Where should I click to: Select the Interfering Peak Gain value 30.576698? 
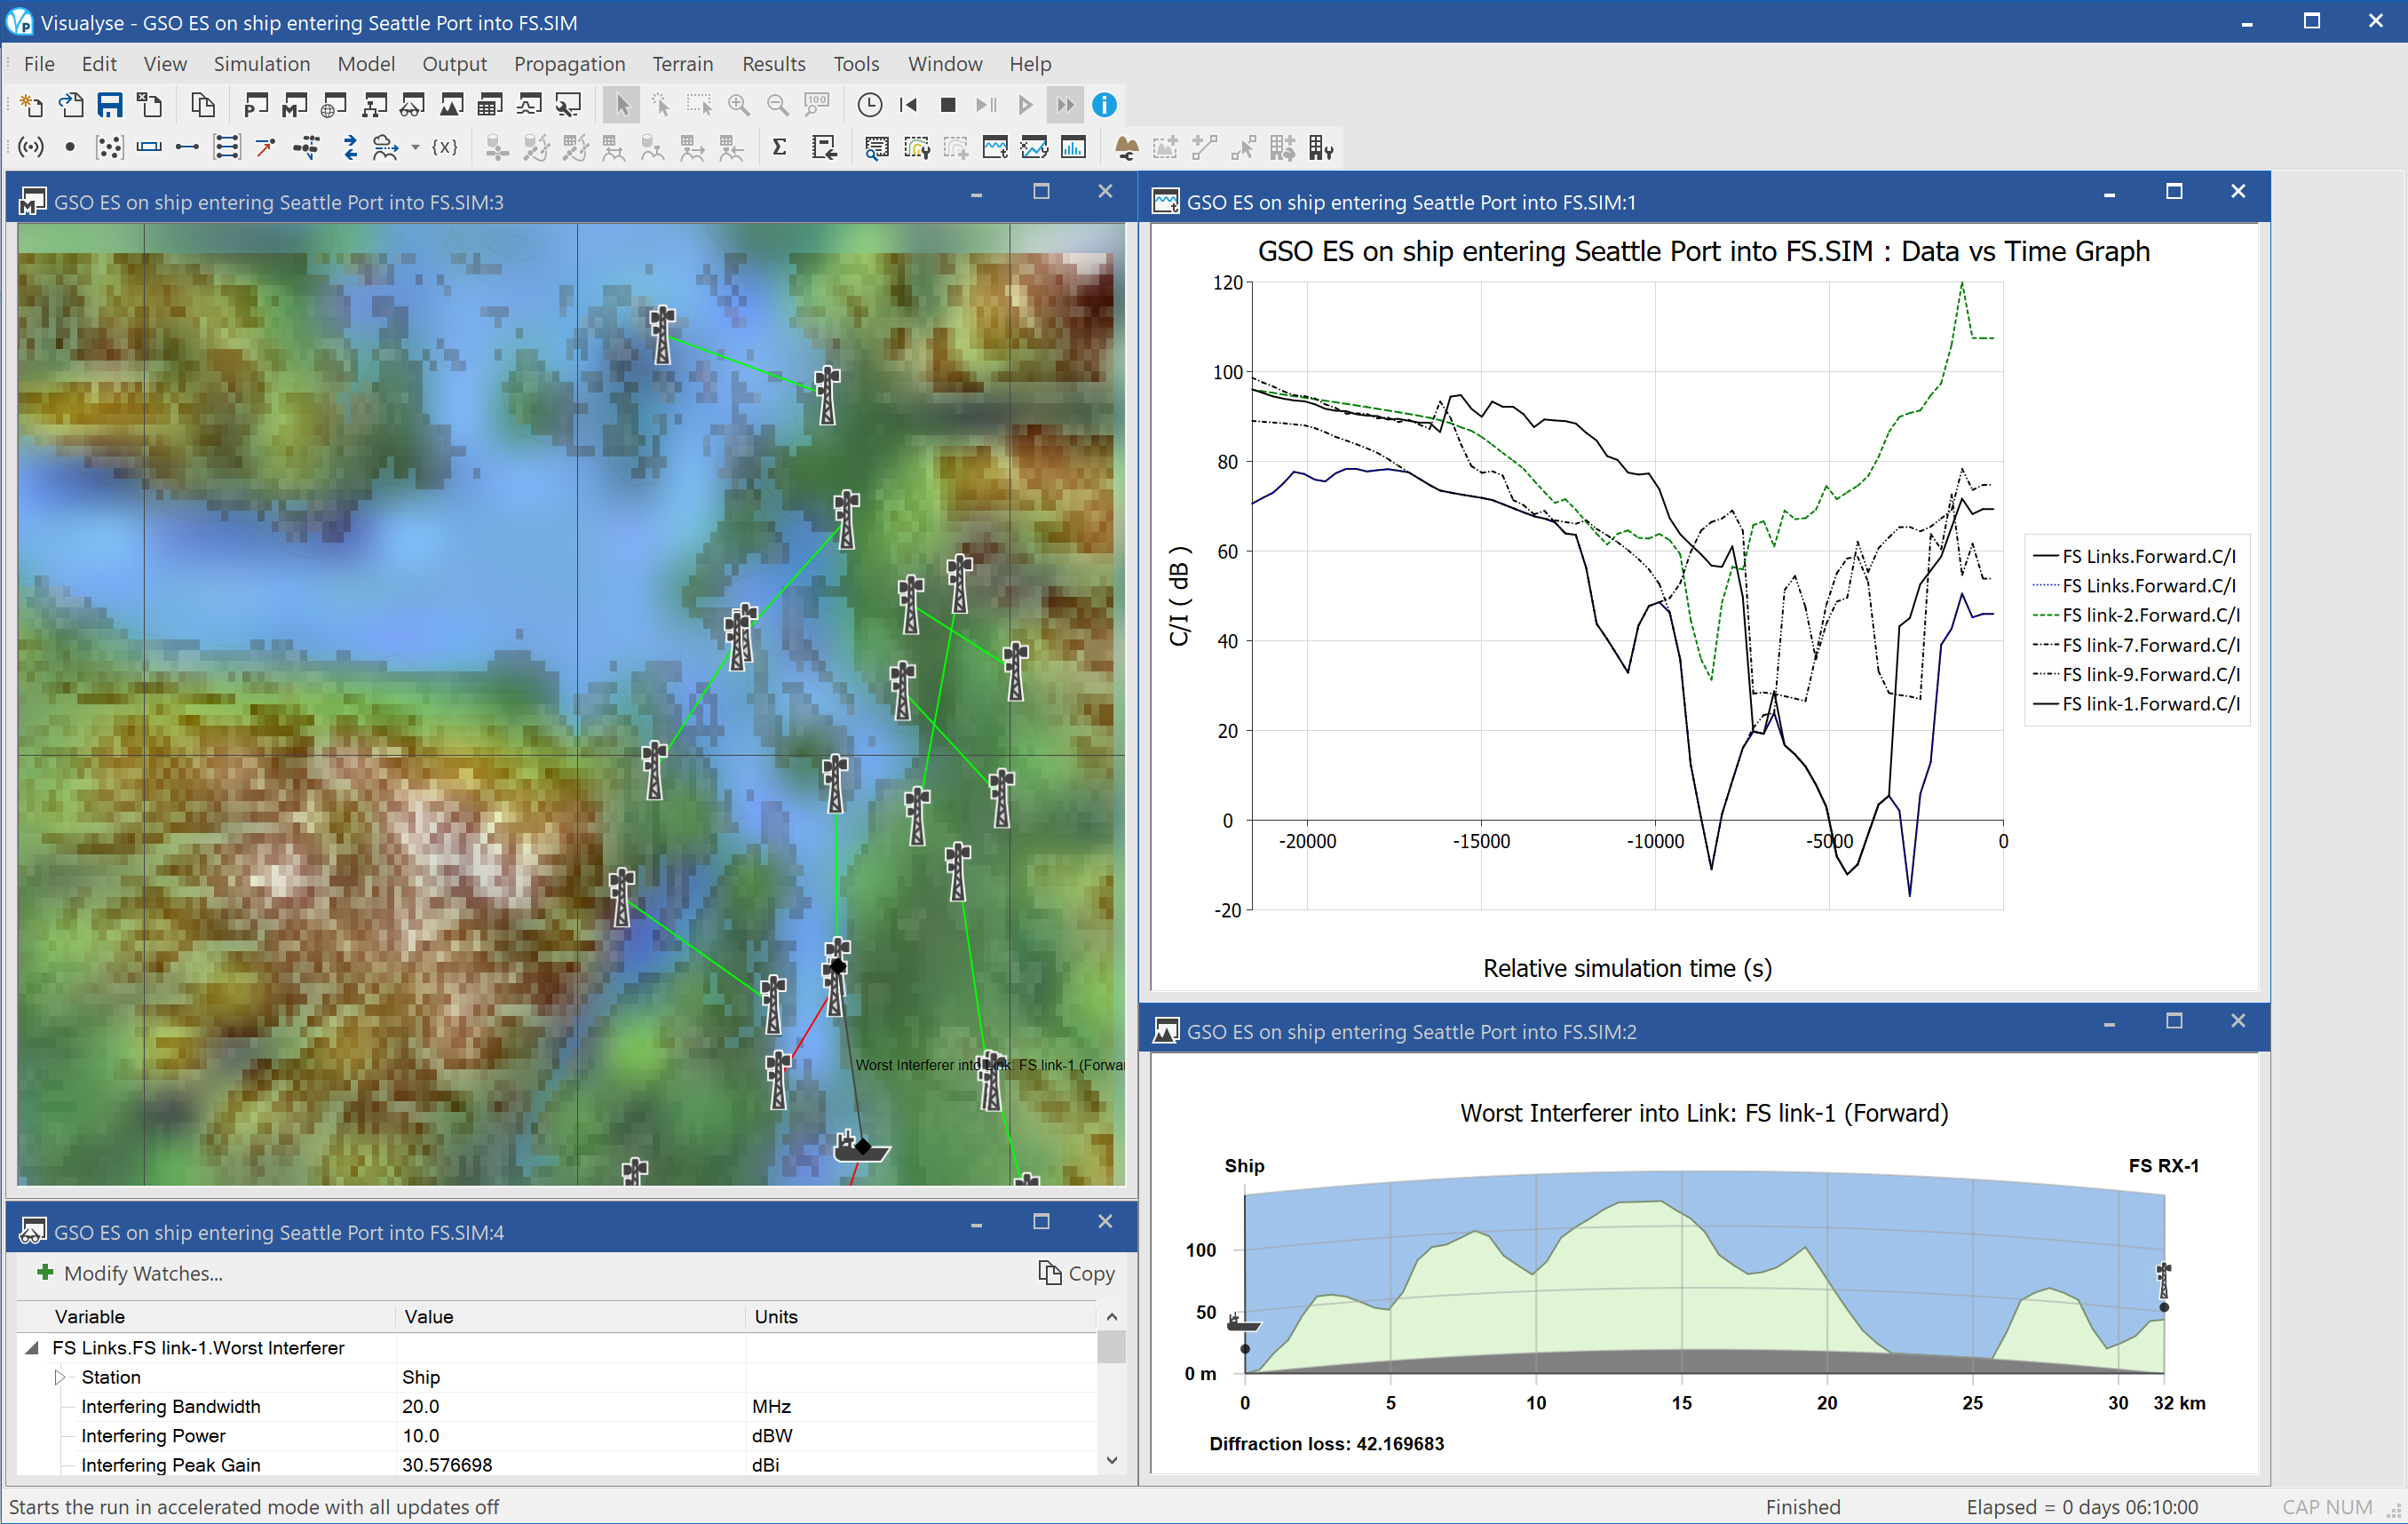[447, 1464]
